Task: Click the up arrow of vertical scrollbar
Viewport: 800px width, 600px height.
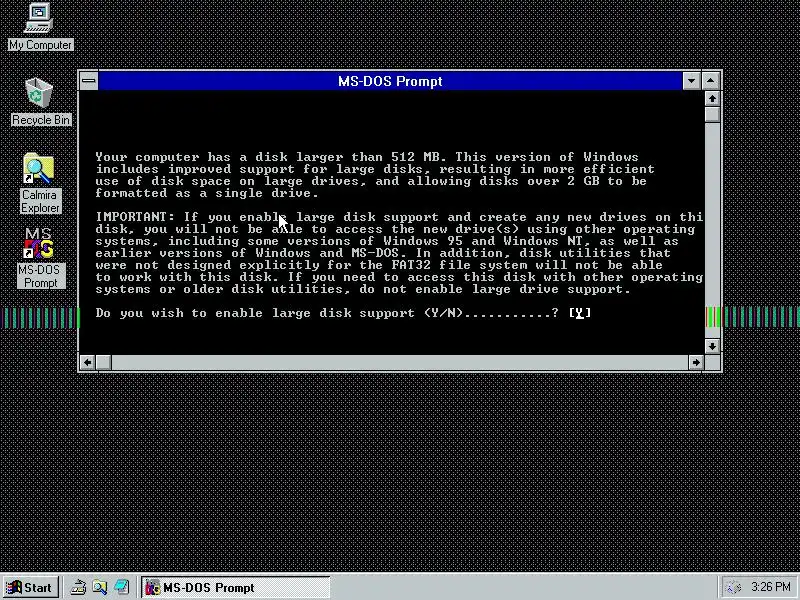Action: coord(712,98)
